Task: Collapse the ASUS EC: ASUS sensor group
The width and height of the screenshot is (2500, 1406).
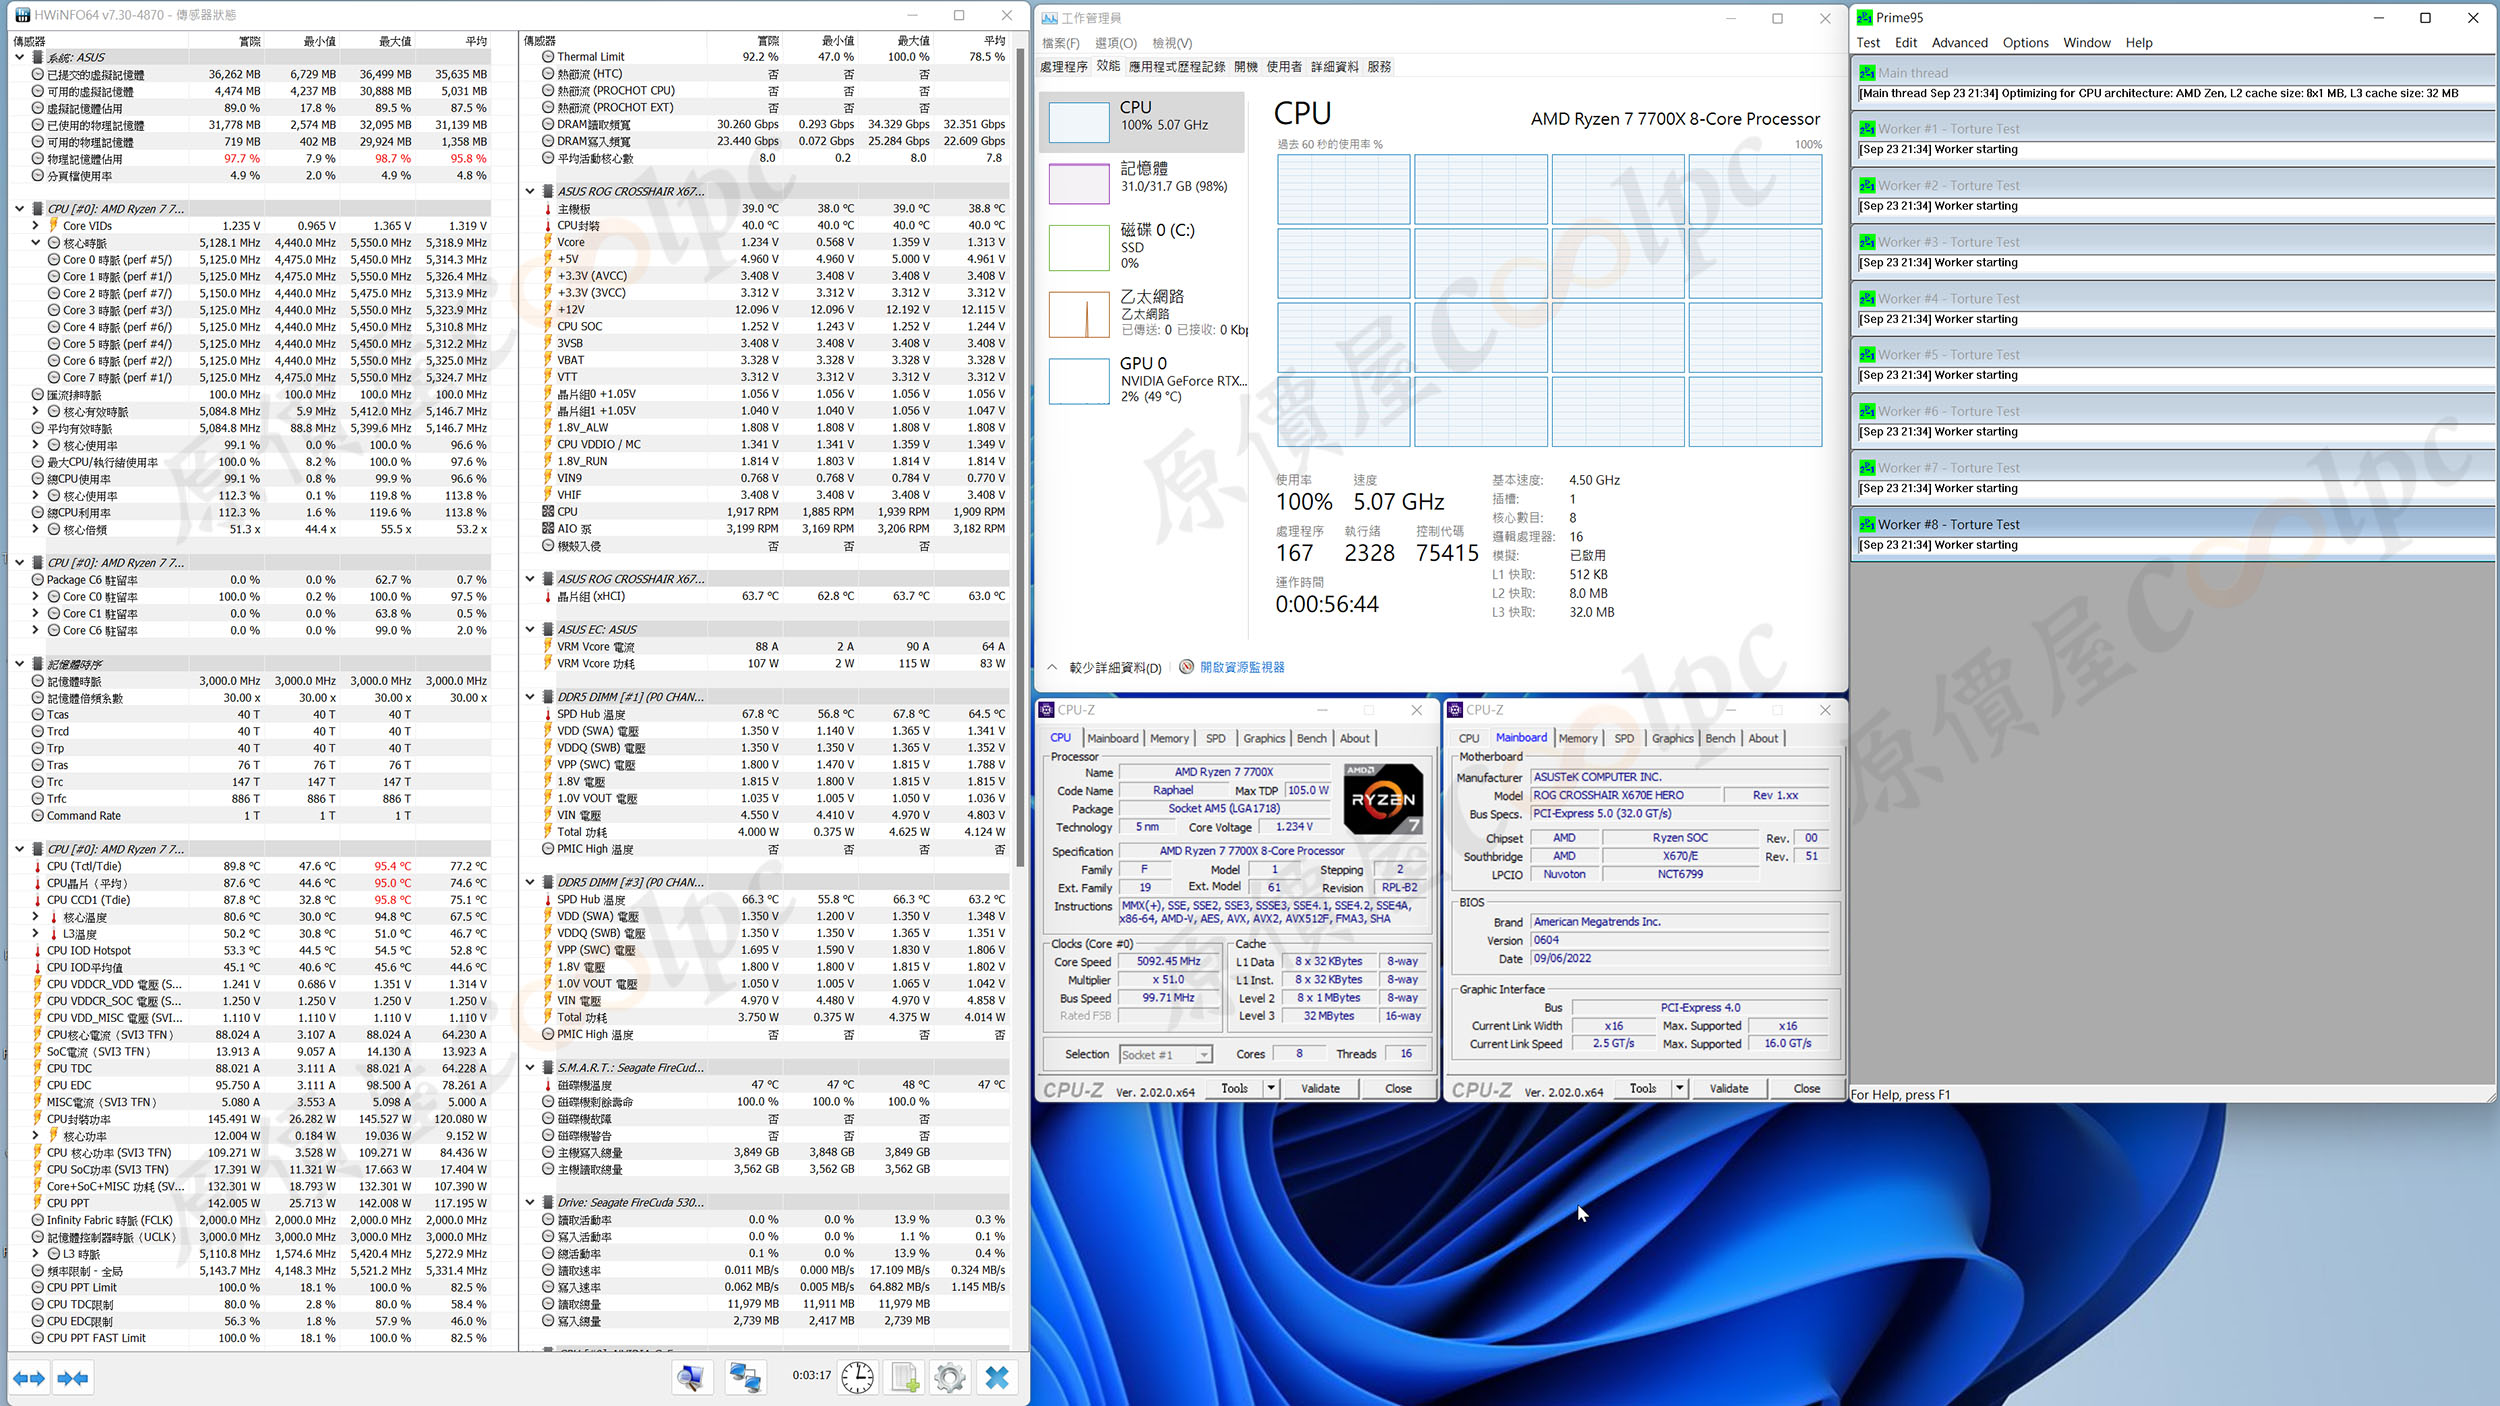Action: [x=530, y=629]
